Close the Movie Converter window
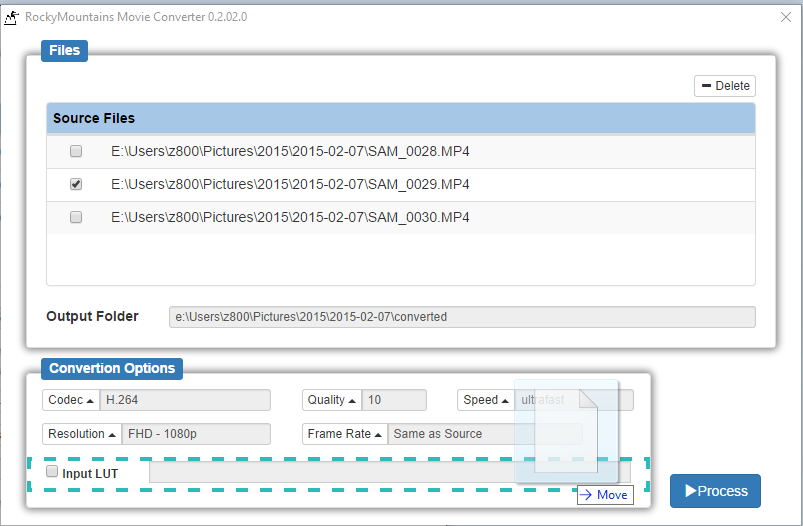This screenshot has height=526, width=803. (784, 17)
